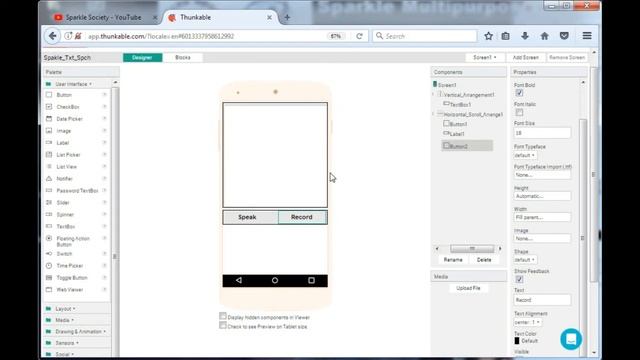
Task: Click the Firefox back arrow button
Action: point(52,36)
